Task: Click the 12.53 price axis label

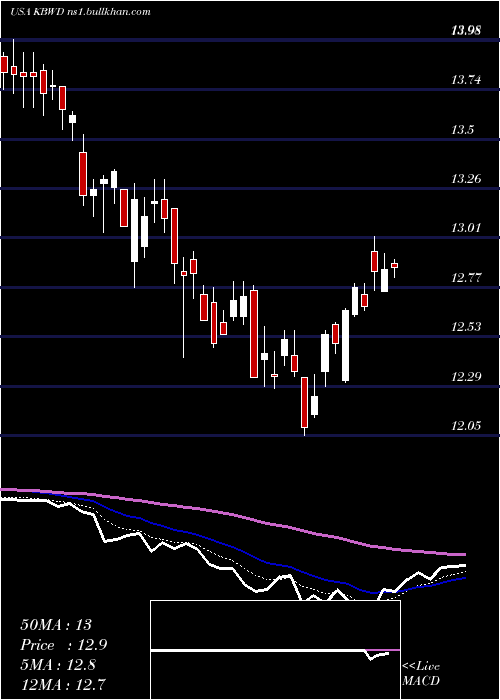Action: (466, 327)
